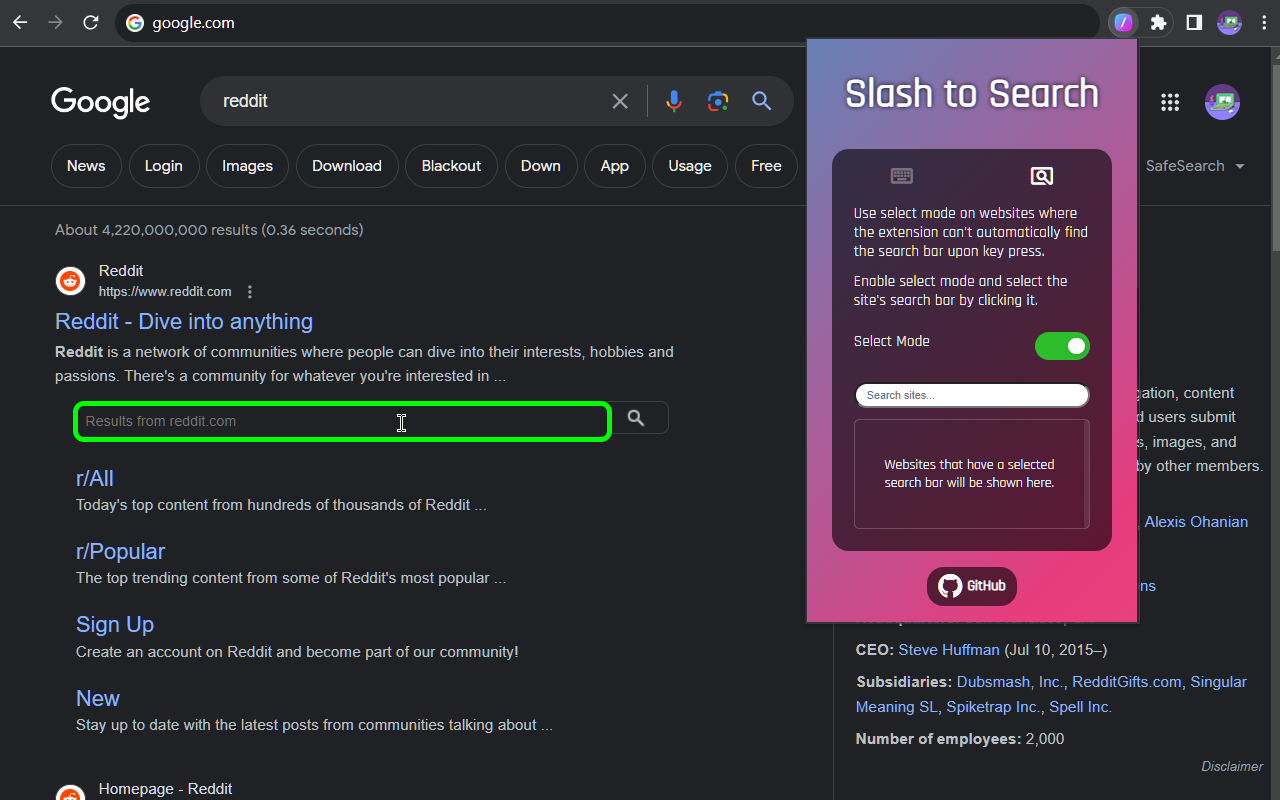
Task: Start voice search with microphone icon
Action: [674, 101]
